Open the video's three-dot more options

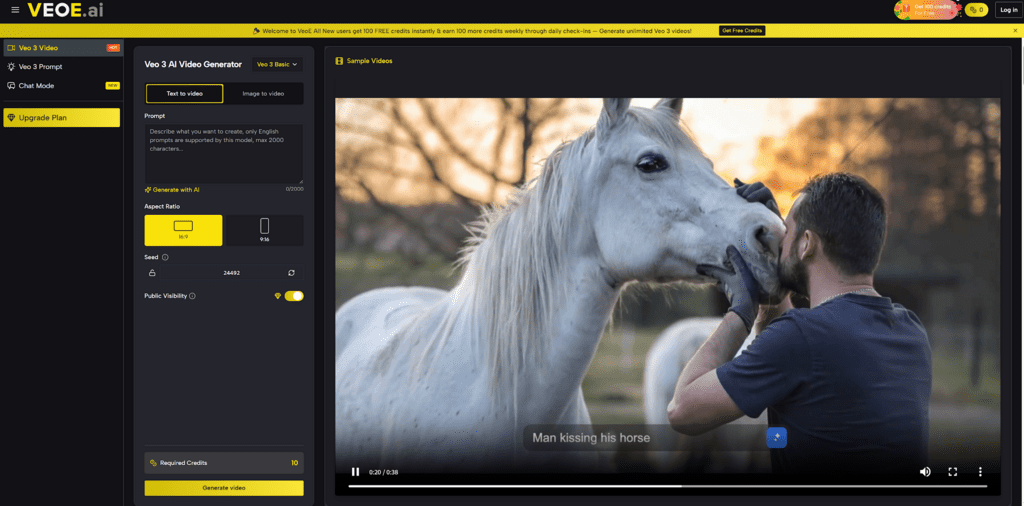tap(980, 472)
